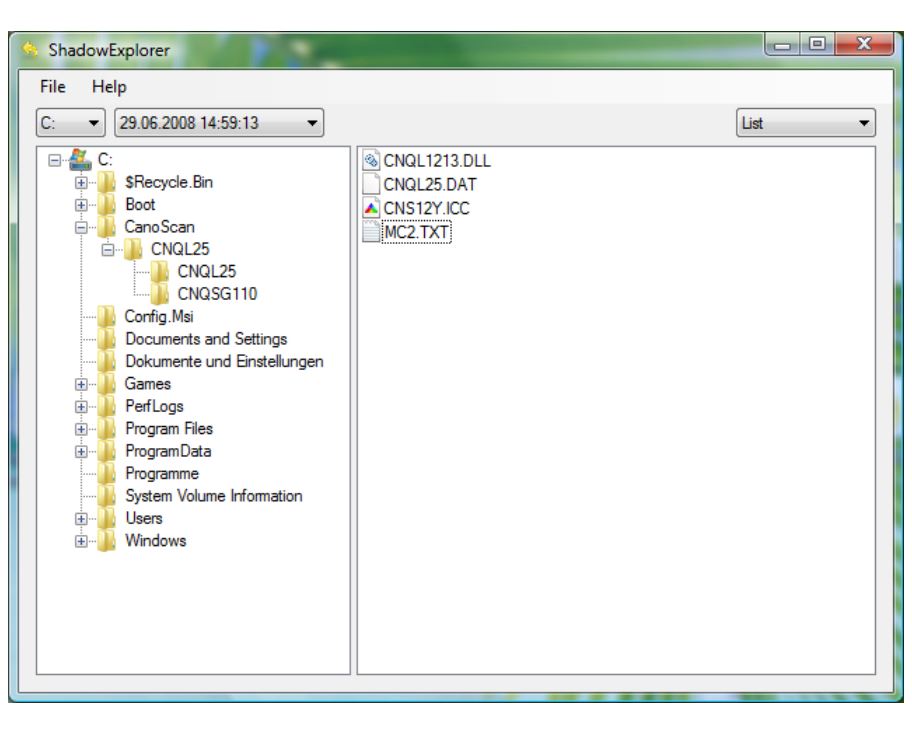Viewport: 912px width, 742px height.
Task: Expand the Windows folder node
Action: pos(81,541)
